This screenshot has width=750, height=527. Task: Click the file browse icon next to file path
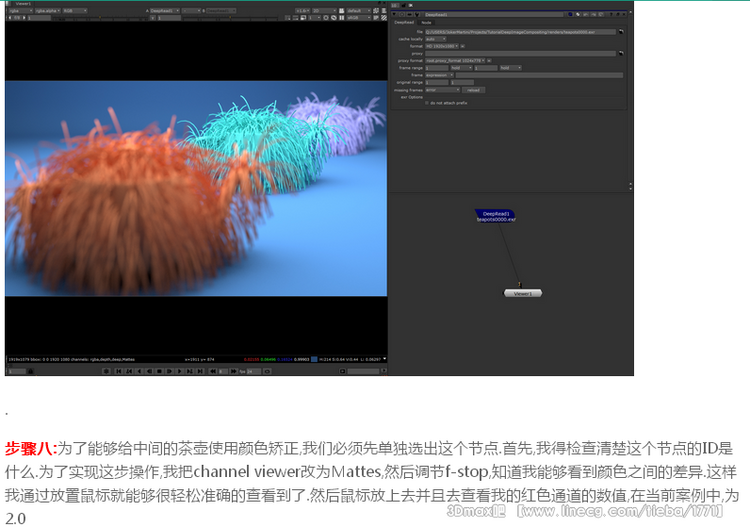coord(621,32)
